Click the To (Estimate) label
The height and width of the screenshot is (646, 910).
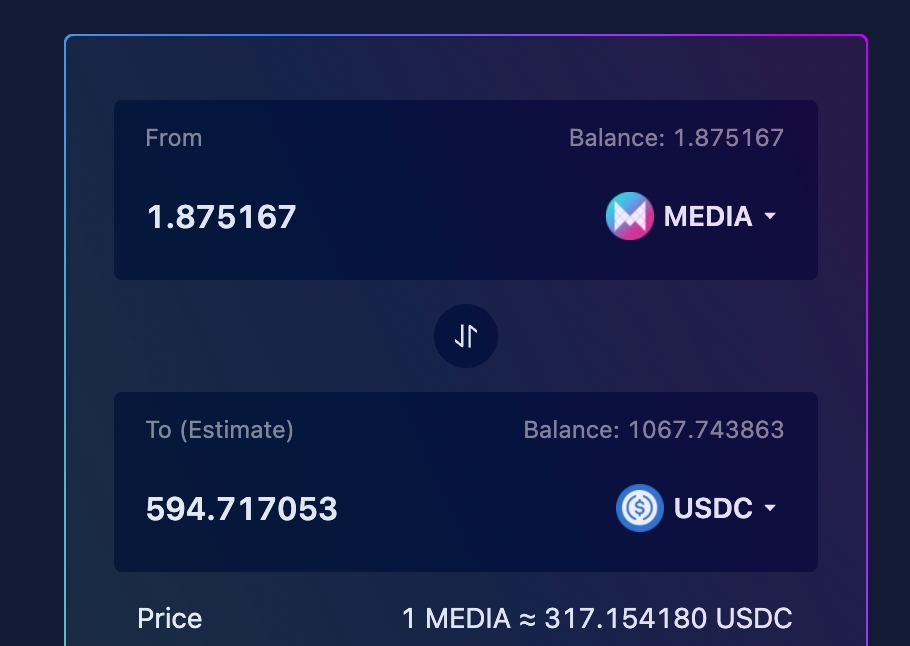coord(219,430)
